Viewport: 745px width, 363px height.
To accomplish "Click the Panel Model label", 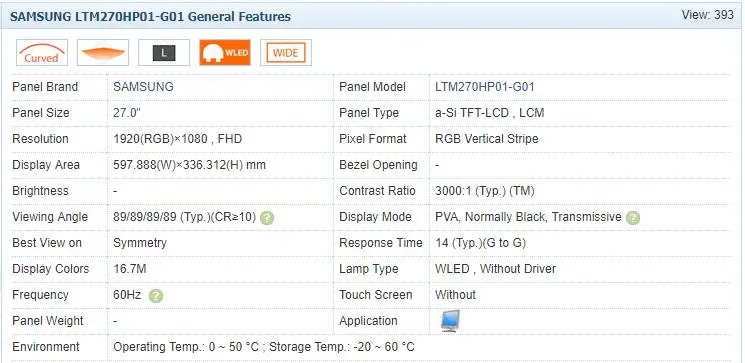I will [x=372, y=87].
